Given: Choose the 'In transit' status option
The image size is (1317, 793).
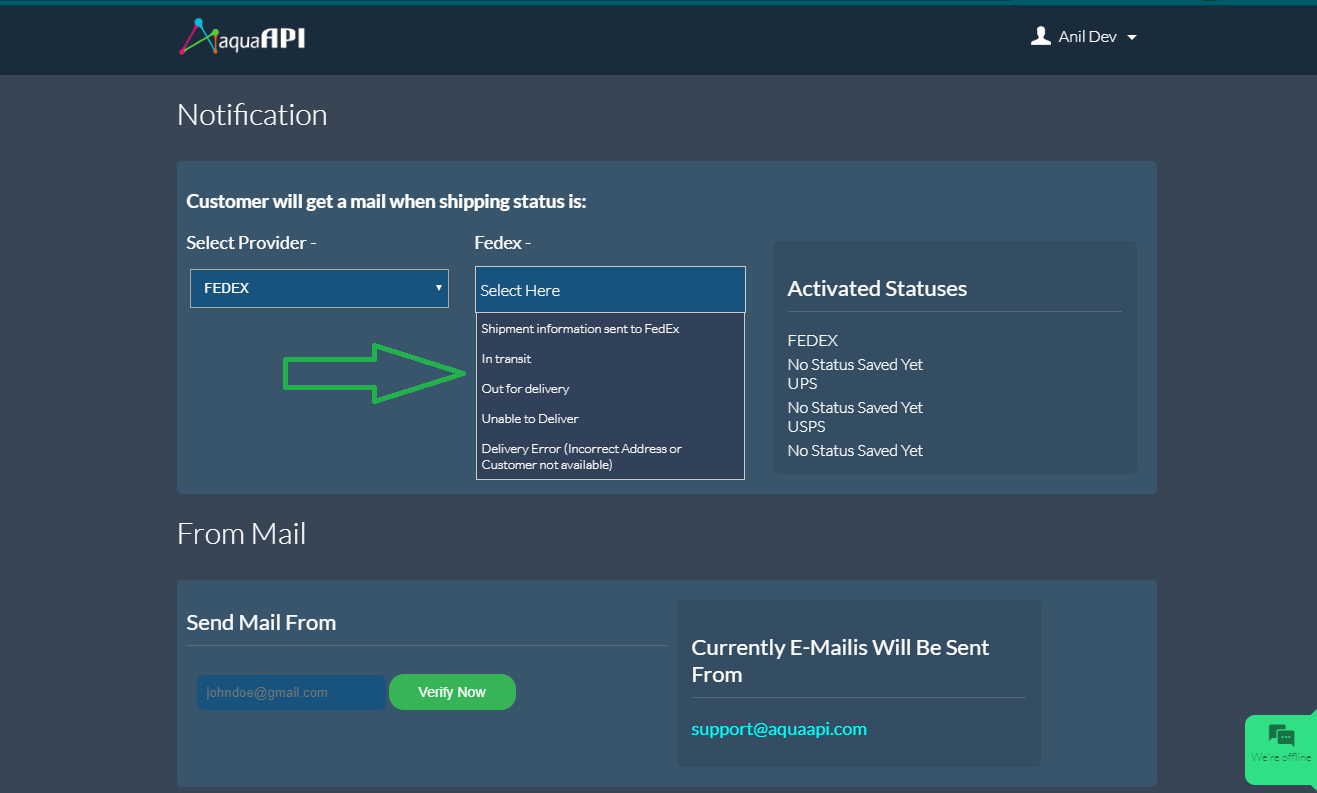Looking at the screenshot, I should [x=610, y=359].
